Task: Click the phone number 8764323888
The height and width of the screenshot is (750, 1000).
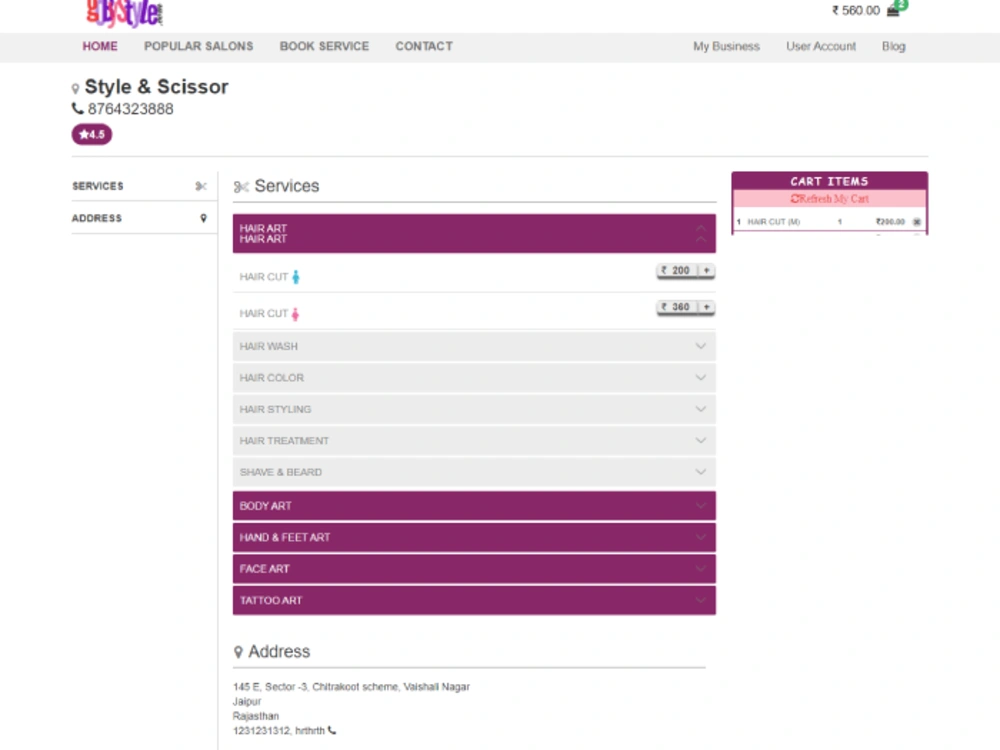Action: pyautogui.click(x=131, y=109)
